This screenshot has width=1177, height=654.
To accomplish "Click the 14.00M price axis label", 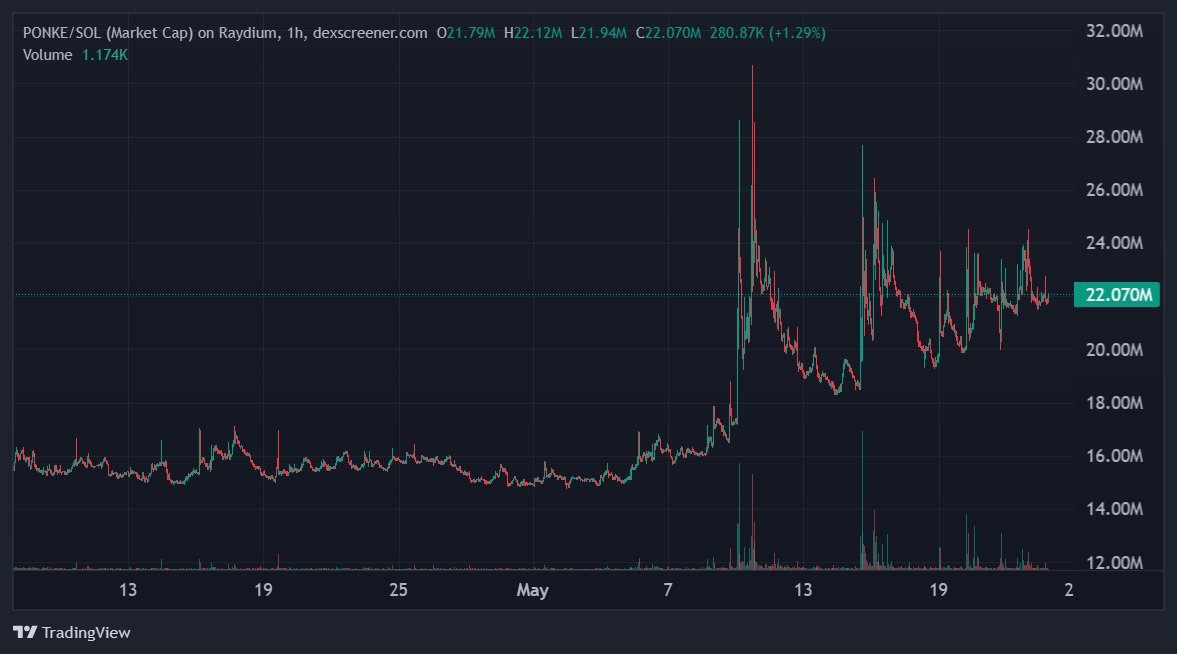I will 1114,508.
